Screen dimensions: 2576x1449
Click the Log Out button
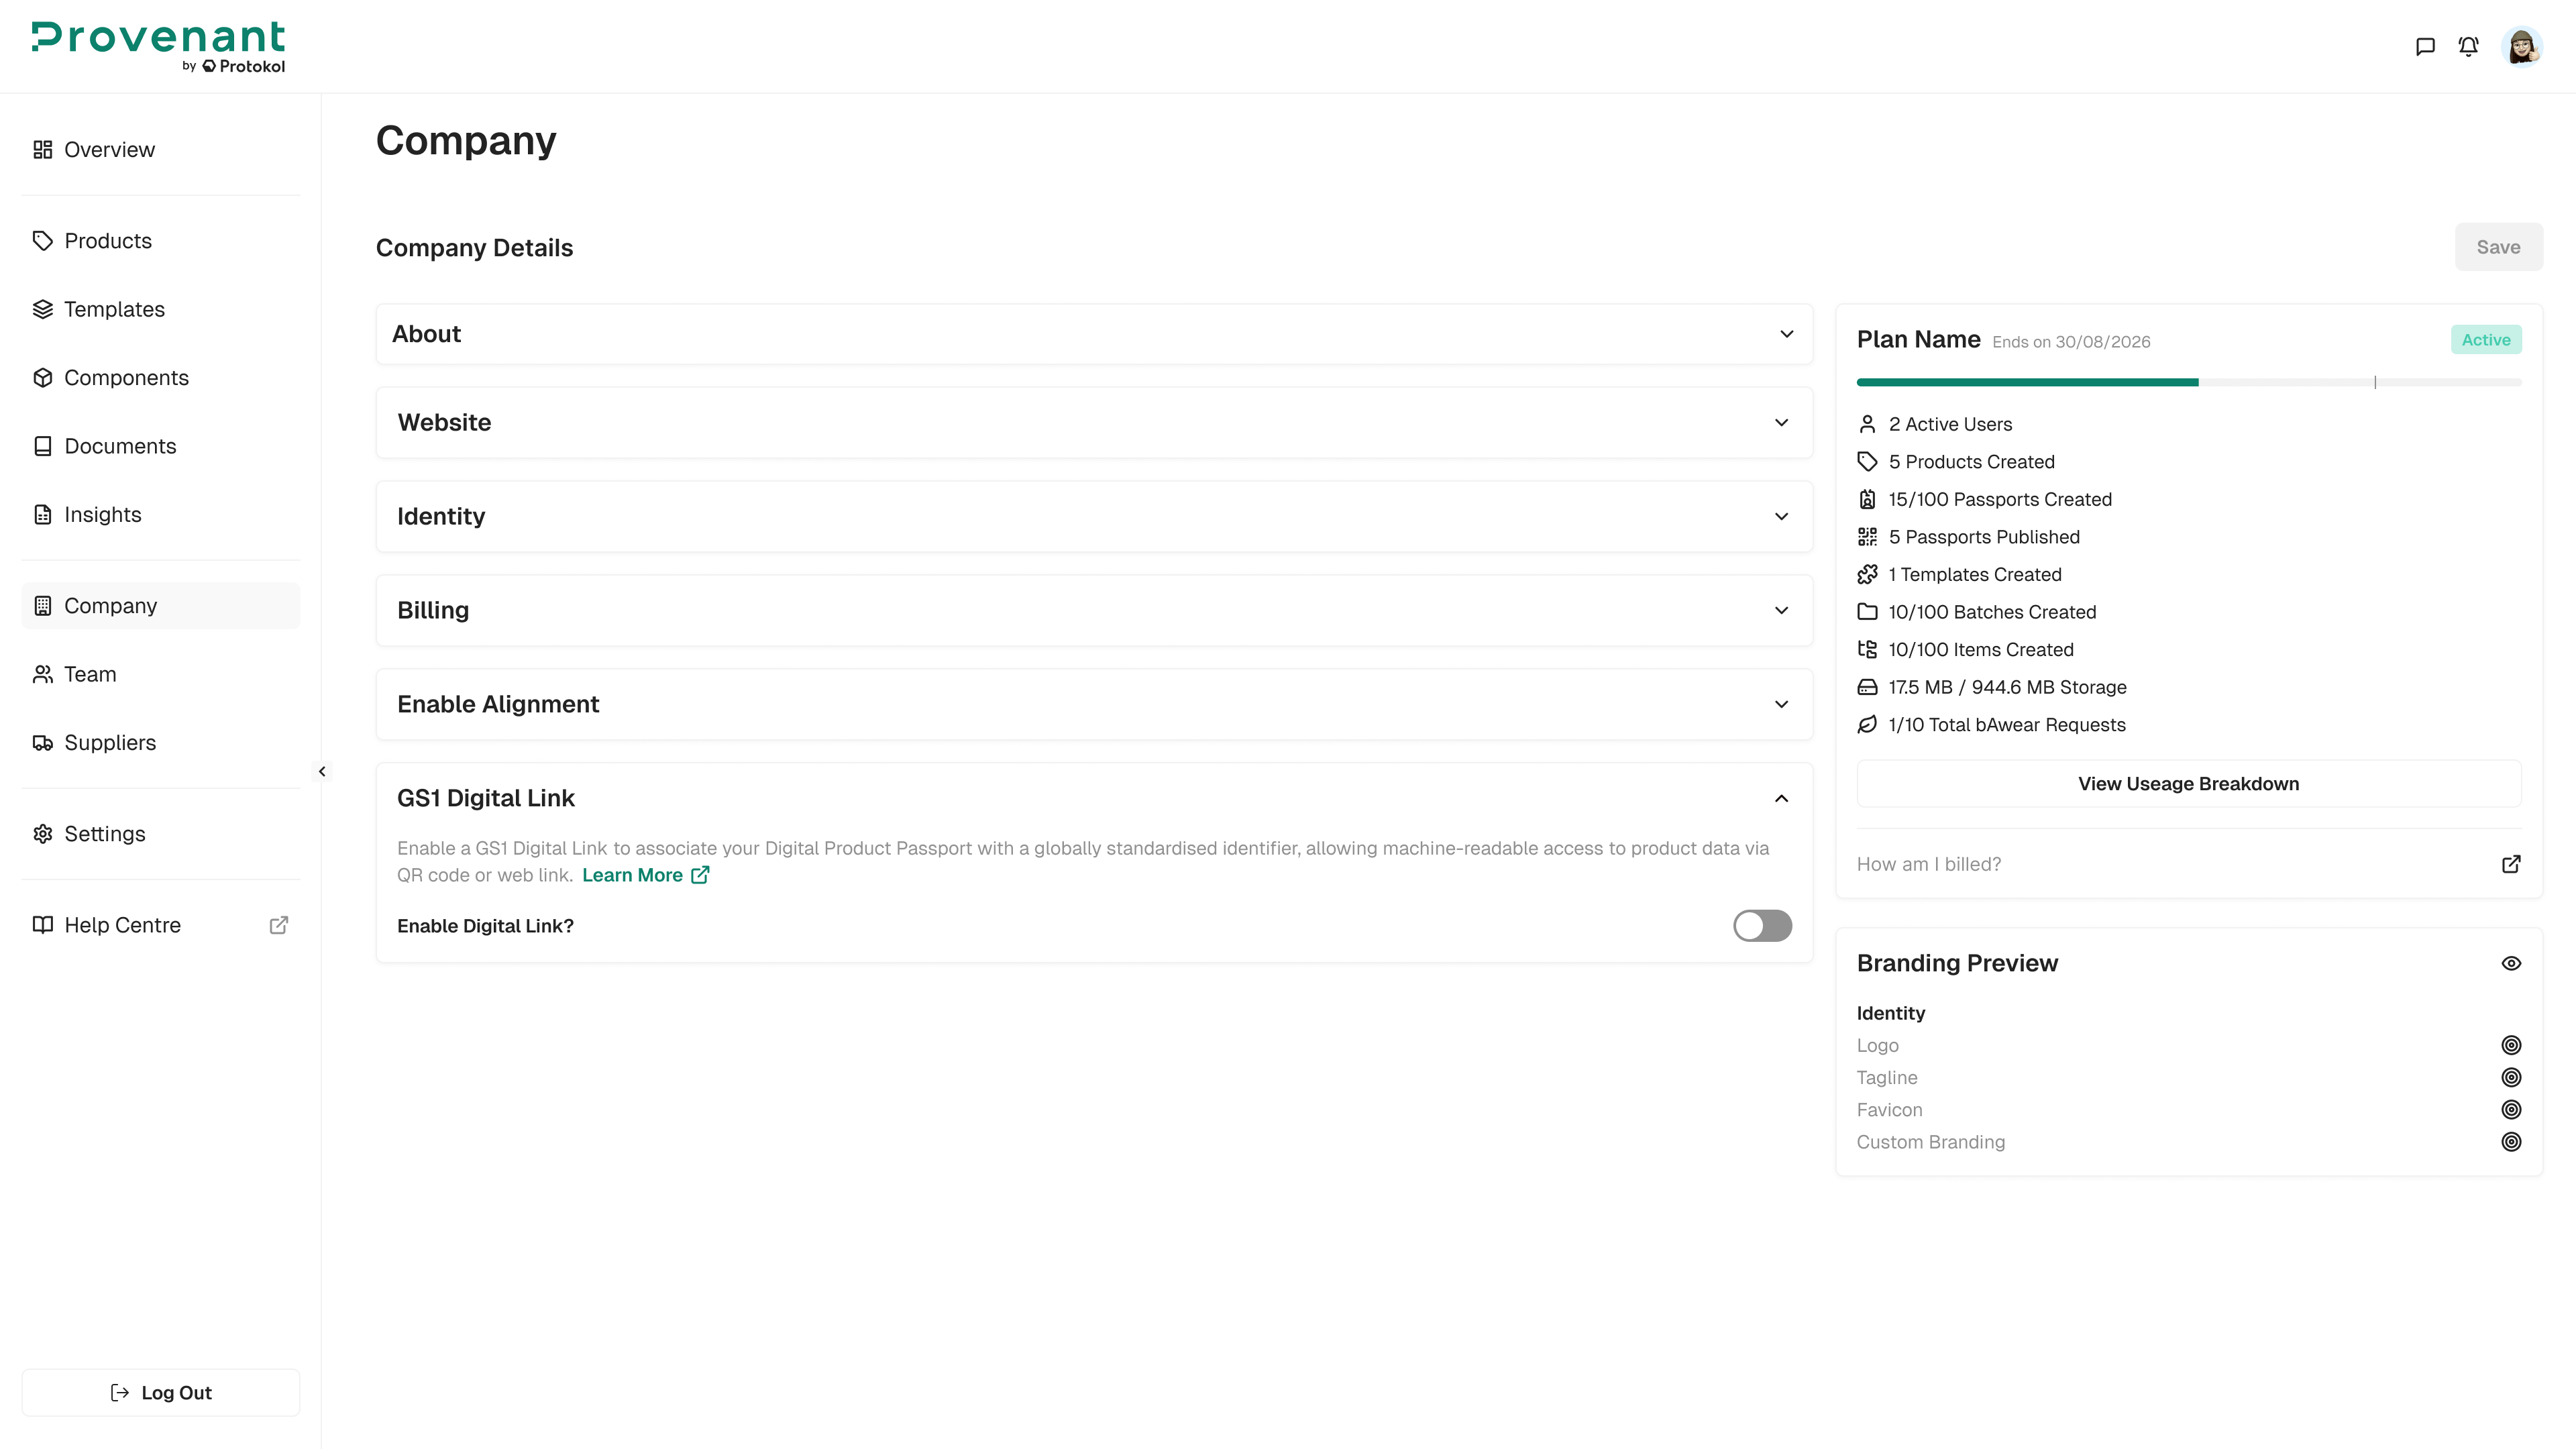point(160,1393)
